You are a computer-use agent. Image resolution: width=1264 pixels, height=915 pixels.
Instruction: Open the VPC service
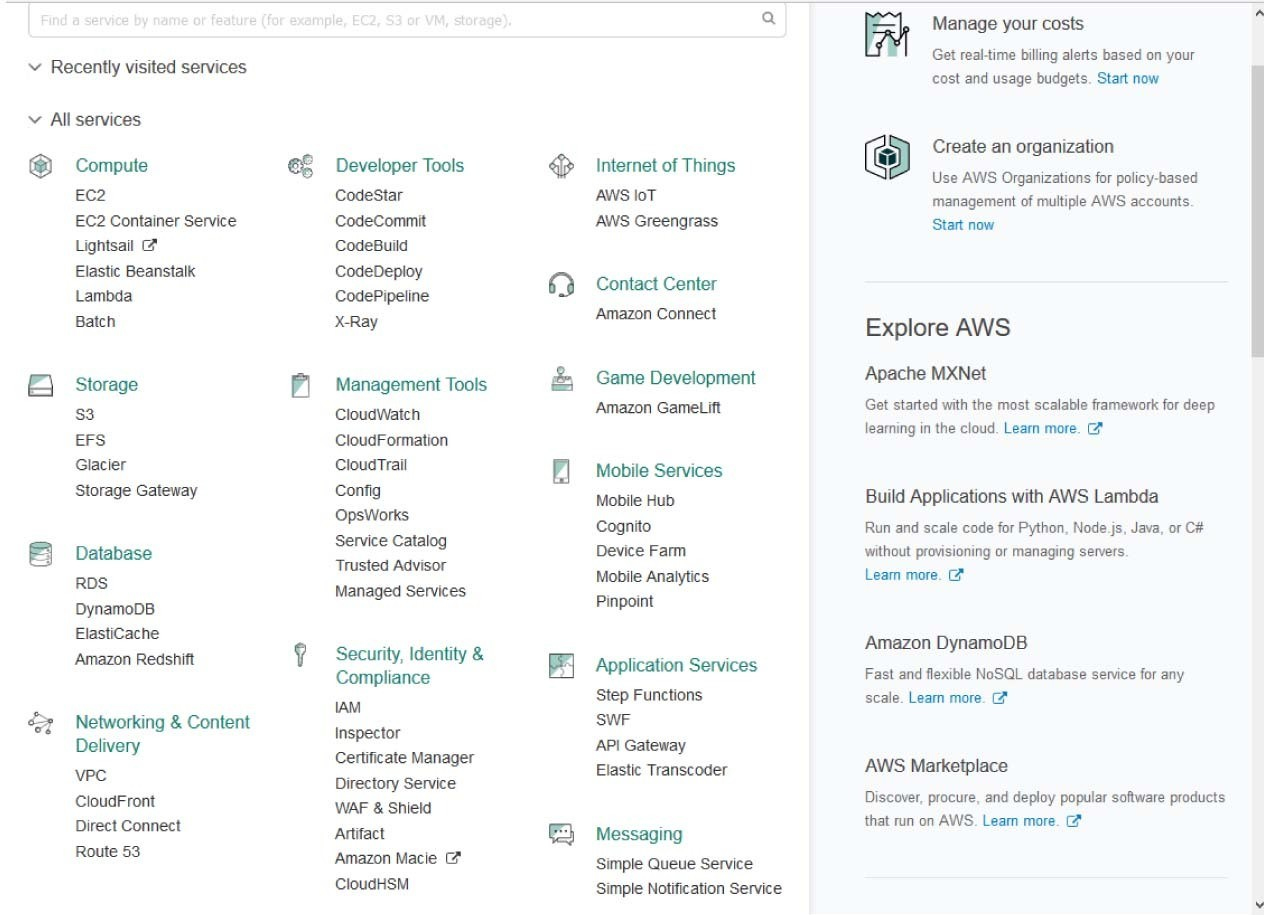(91, 776)
